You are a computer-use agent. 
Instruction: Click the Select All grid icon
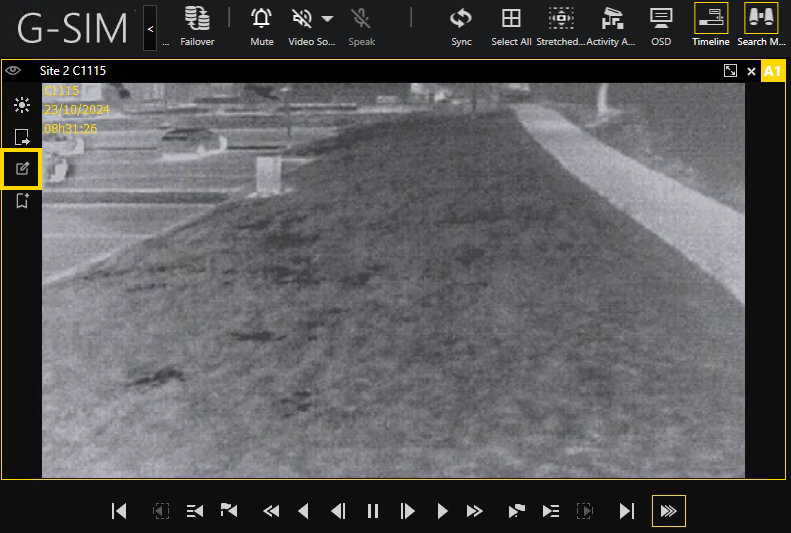511,19
